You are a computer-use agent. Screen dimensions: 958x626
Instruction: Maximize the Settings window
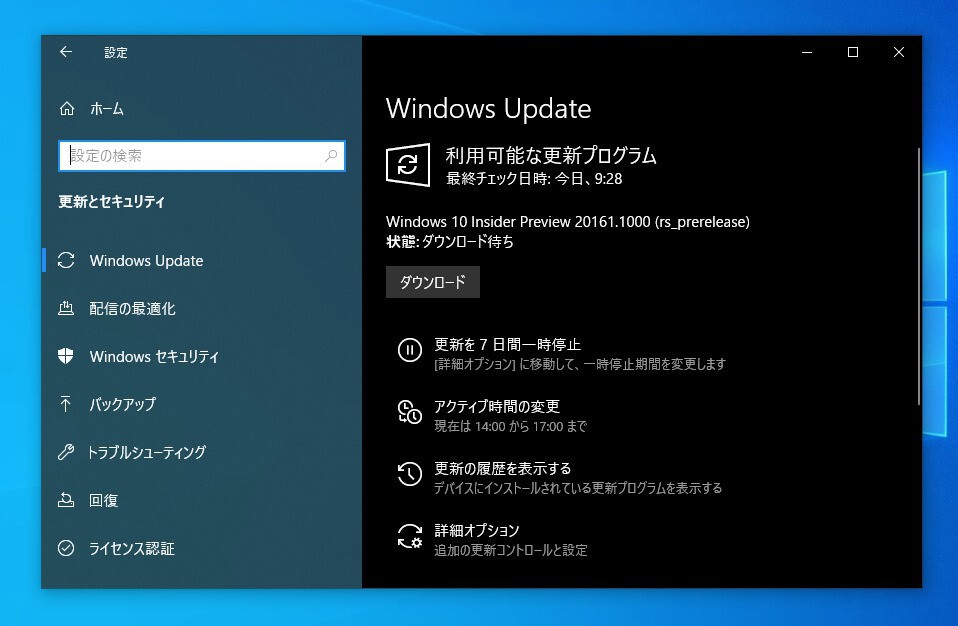point(853,53)
